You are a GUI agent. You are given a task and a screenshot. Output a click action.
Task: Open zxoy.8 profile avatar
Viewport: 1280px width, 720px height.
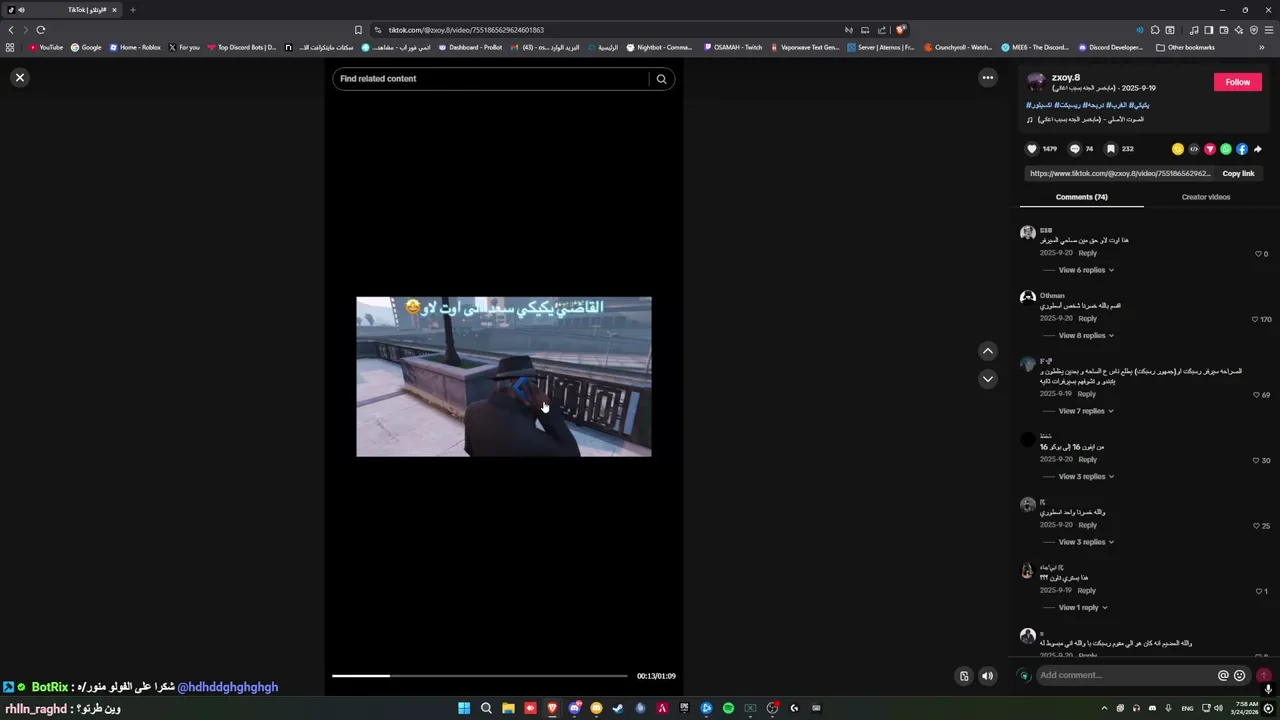(x=1037, y=82)
